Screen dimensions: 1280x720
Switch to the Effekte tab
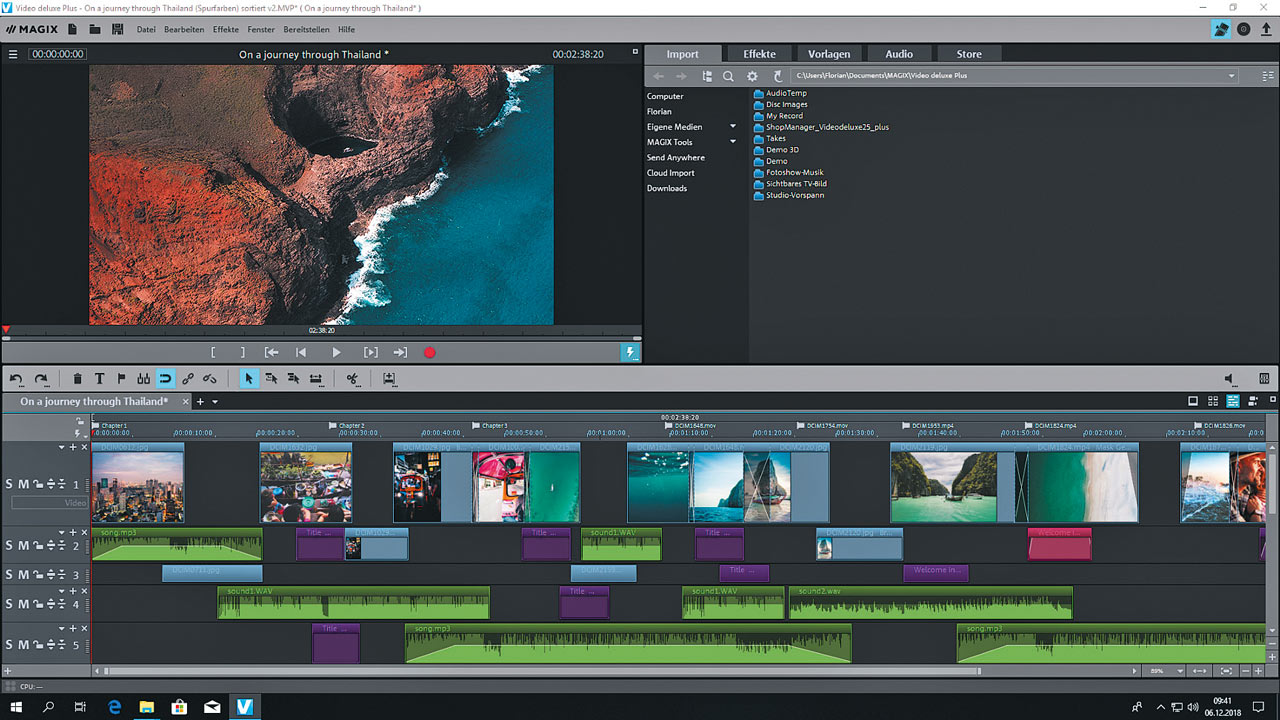[x=759, y=54]
